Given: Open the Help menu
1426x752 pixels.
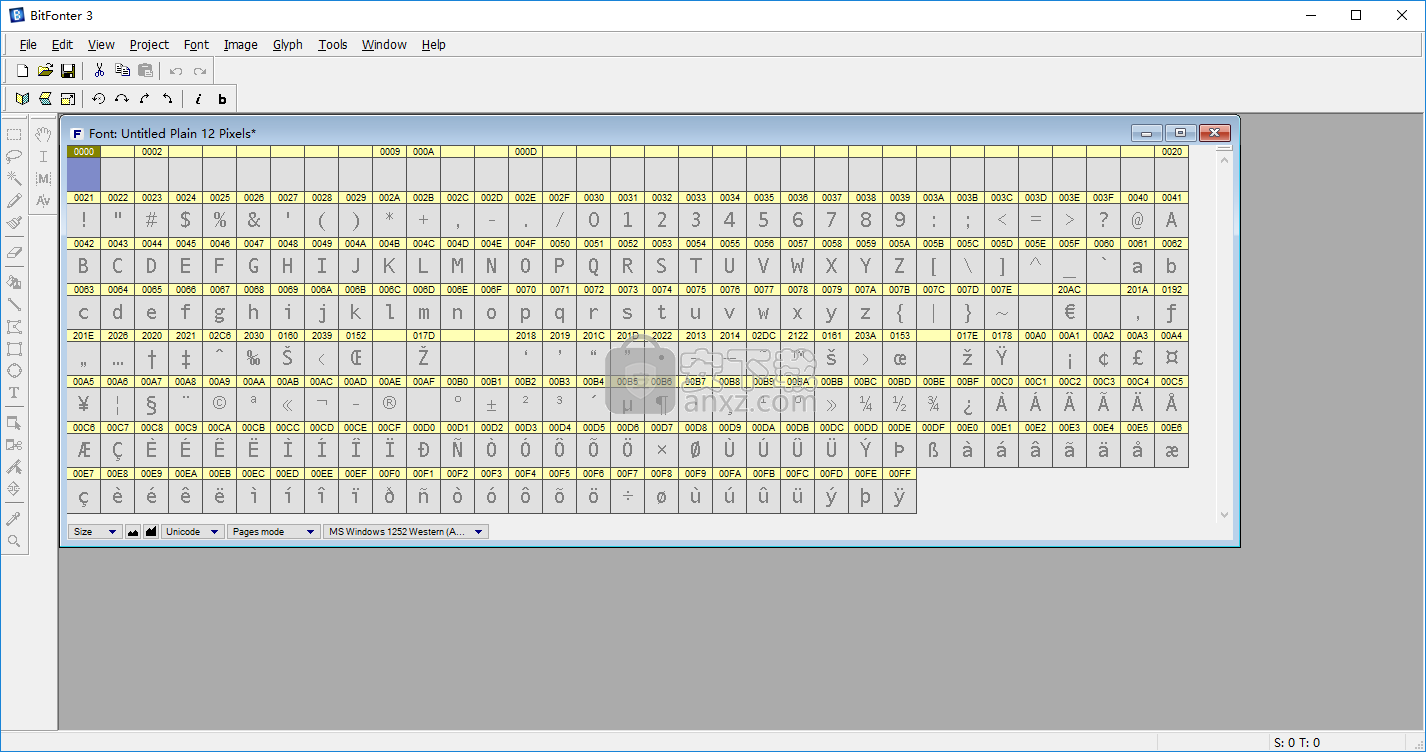Looking at the screenshot, I should pos(433,44).
